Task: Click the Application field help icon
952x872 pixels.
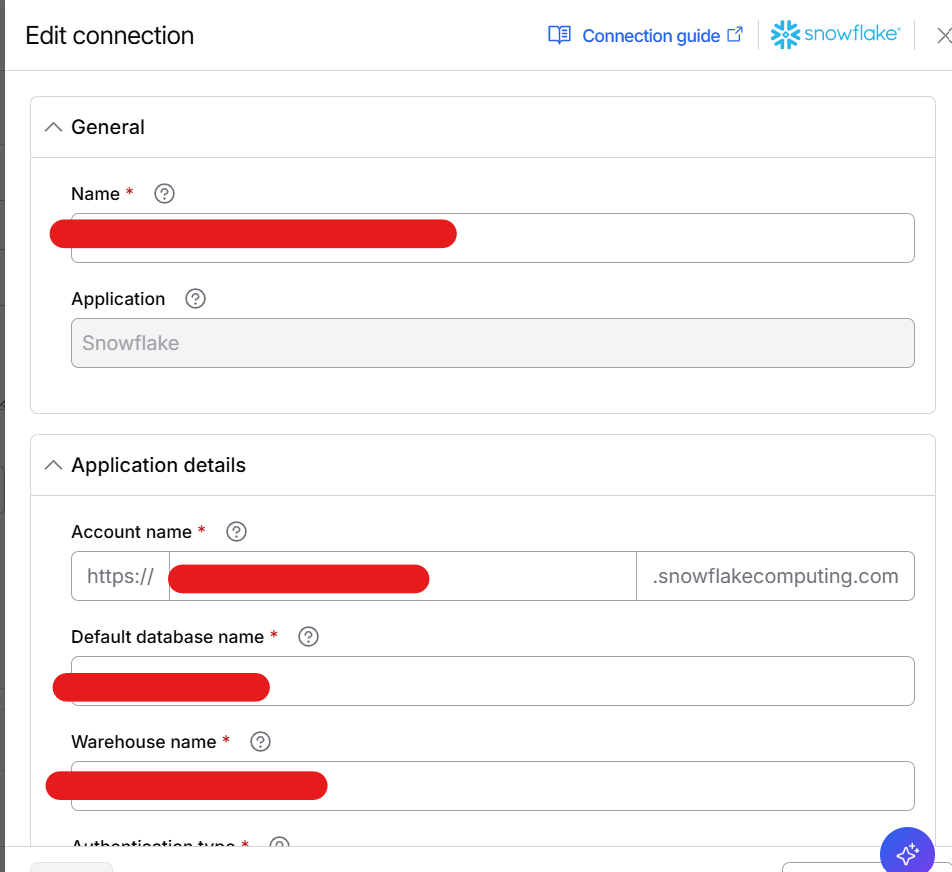Action: pyautogui.click(x=196, y=299)
